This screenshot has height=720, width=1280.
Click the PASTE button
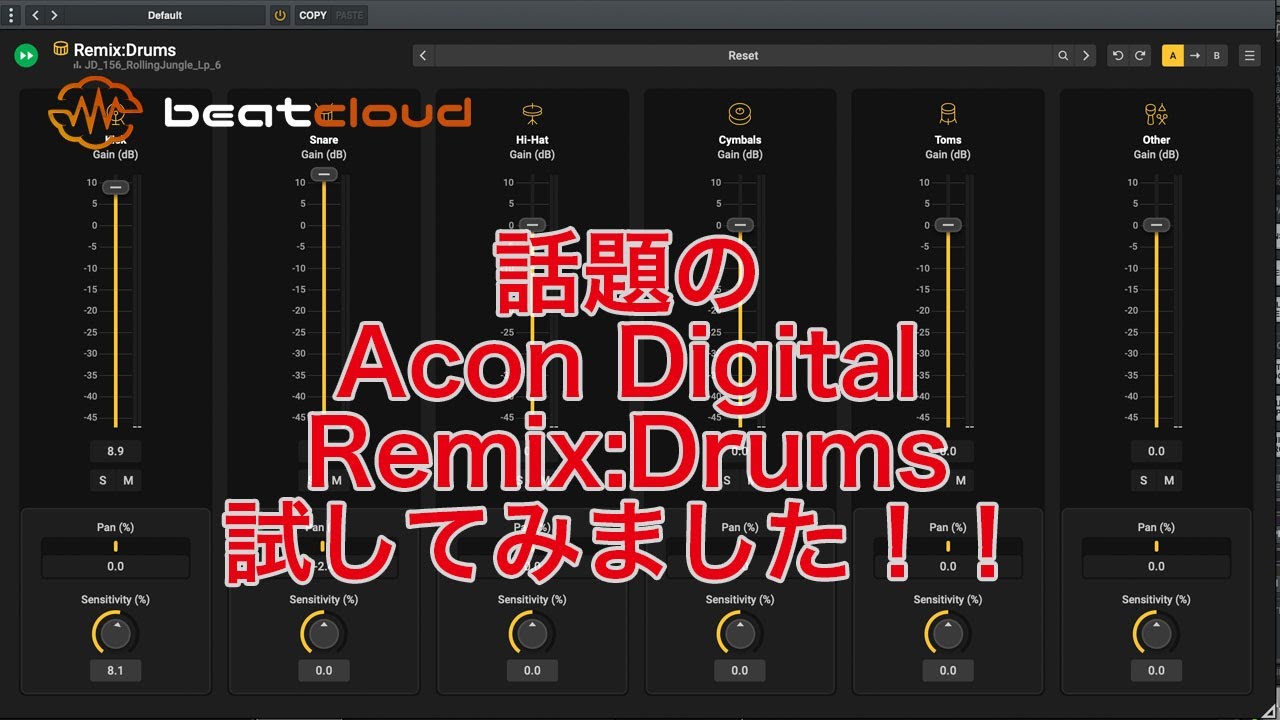[349, 15]
